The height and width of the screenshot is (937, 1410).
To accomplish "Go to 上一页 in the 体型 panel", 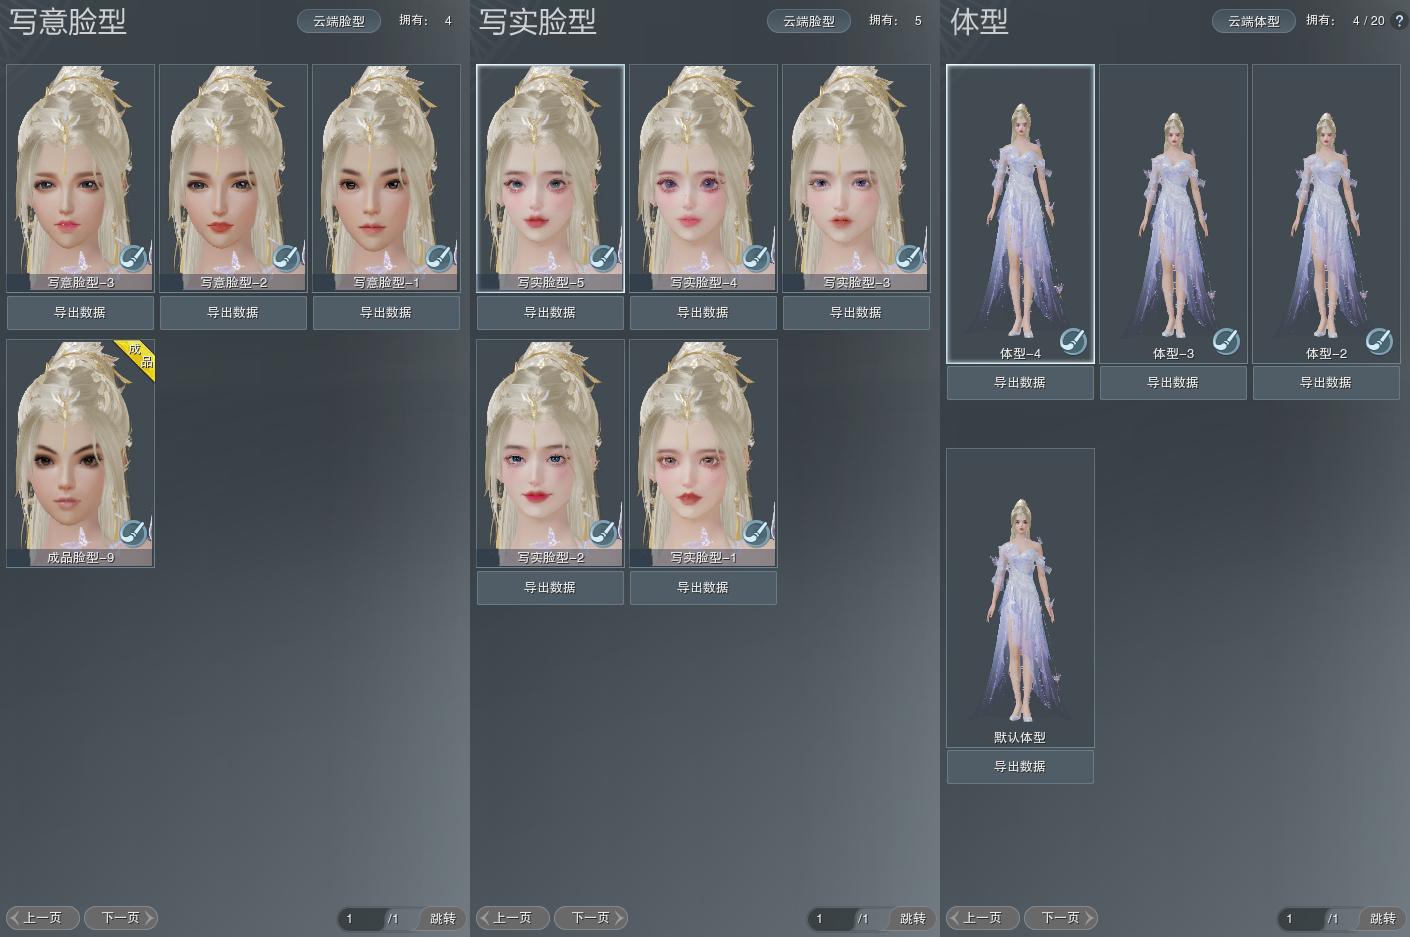I will click(x=982, y=917).
